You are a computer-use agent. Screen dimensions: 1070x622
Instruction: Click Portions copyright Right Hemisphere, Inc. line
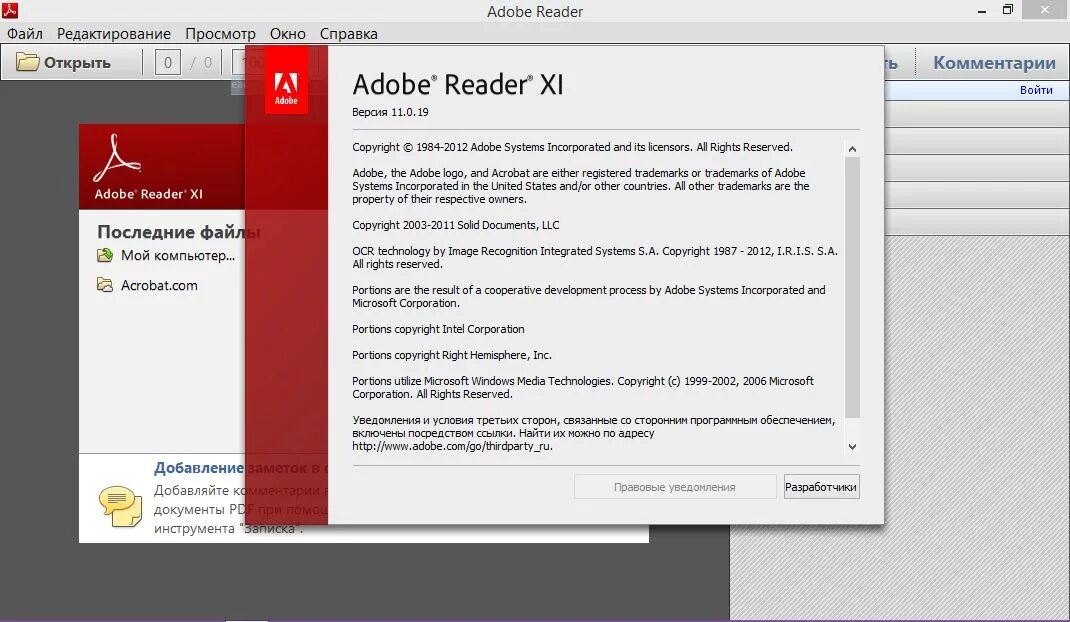point(452,355)
